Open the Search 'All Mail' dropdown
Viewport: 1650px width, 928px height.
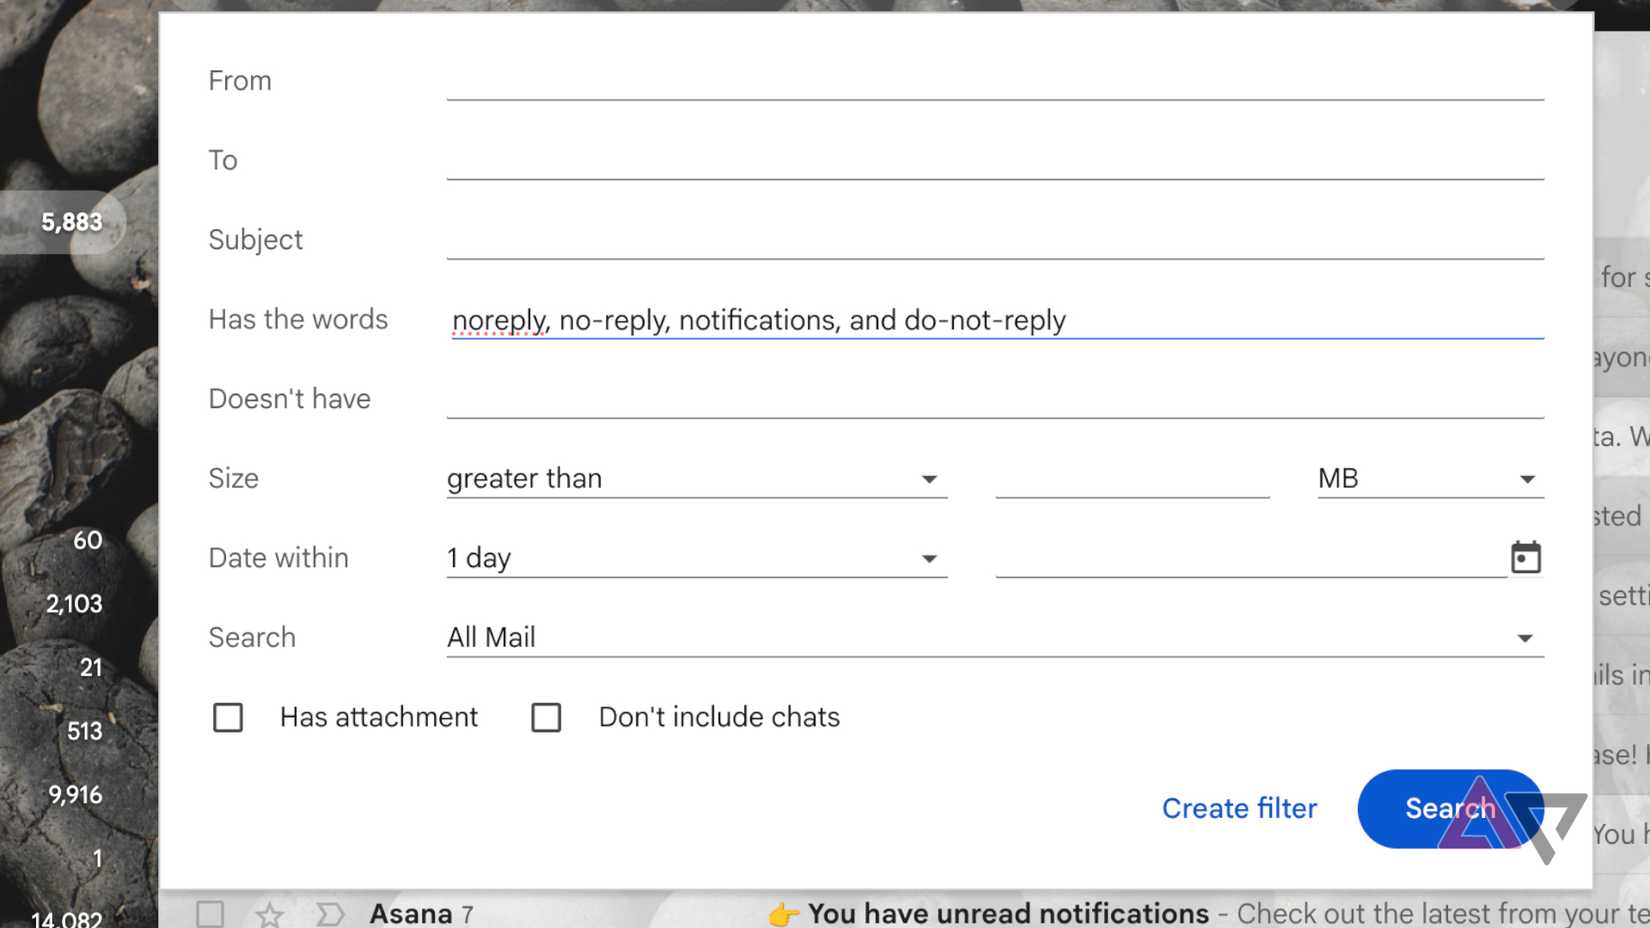pos(995,637)
